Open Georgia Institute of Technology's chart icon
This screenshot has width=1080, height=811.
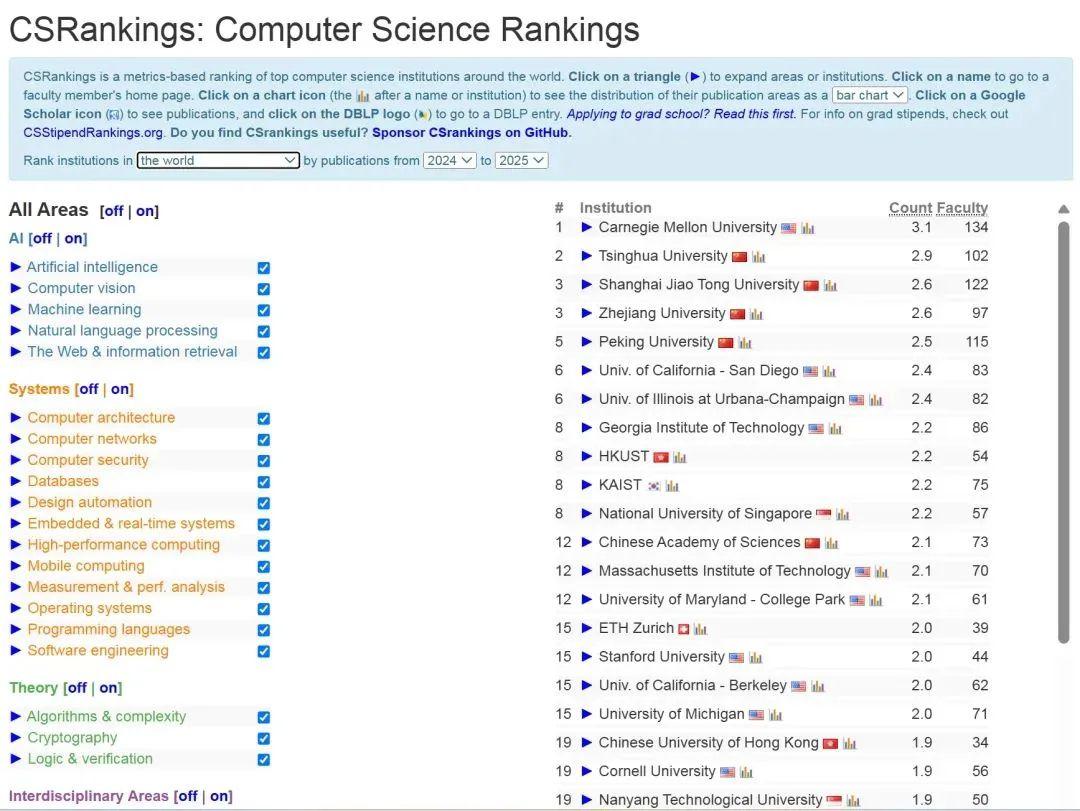pos(835,429)
